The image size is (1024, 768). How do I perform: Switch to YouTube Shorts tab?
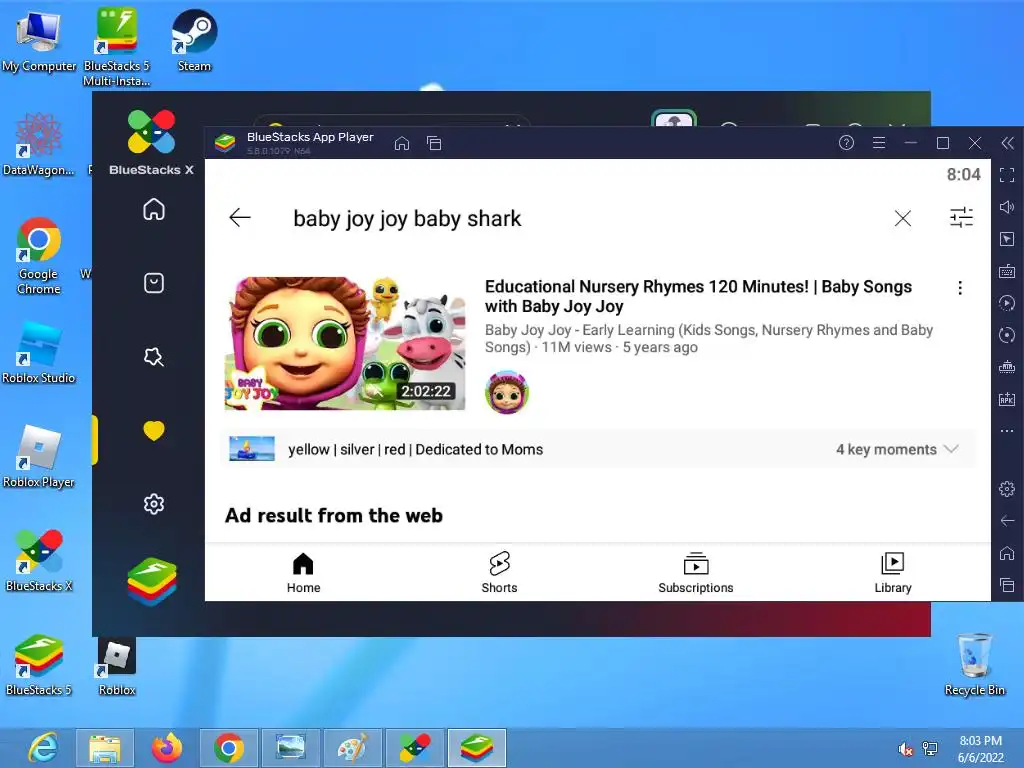coord(500,572)
